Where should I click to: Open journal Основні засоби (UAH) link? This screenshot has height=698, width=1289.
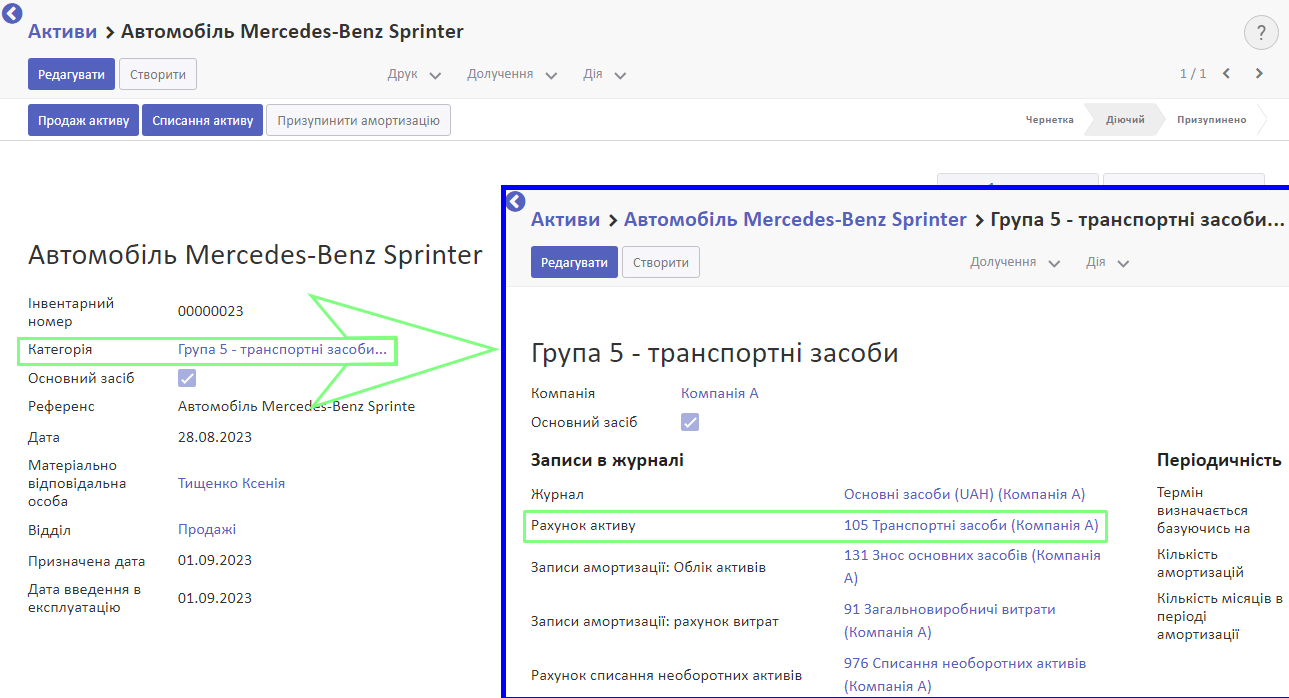[x=964, y=494]
